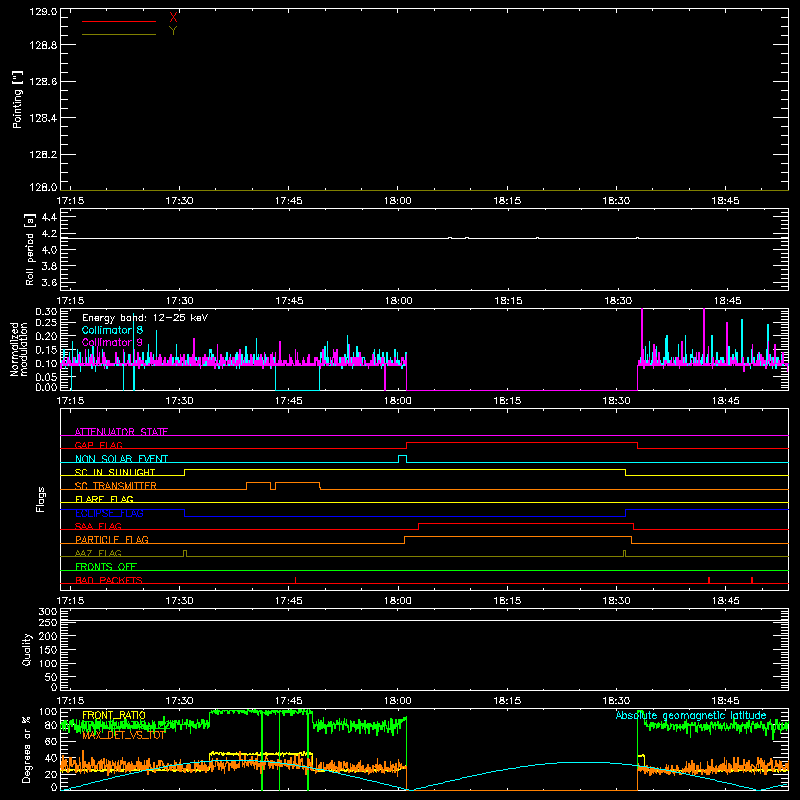Viewport: 800px width, 800px height.
Task: Click the SC_TRANSMITTER flag label
Action: point(116,486)
